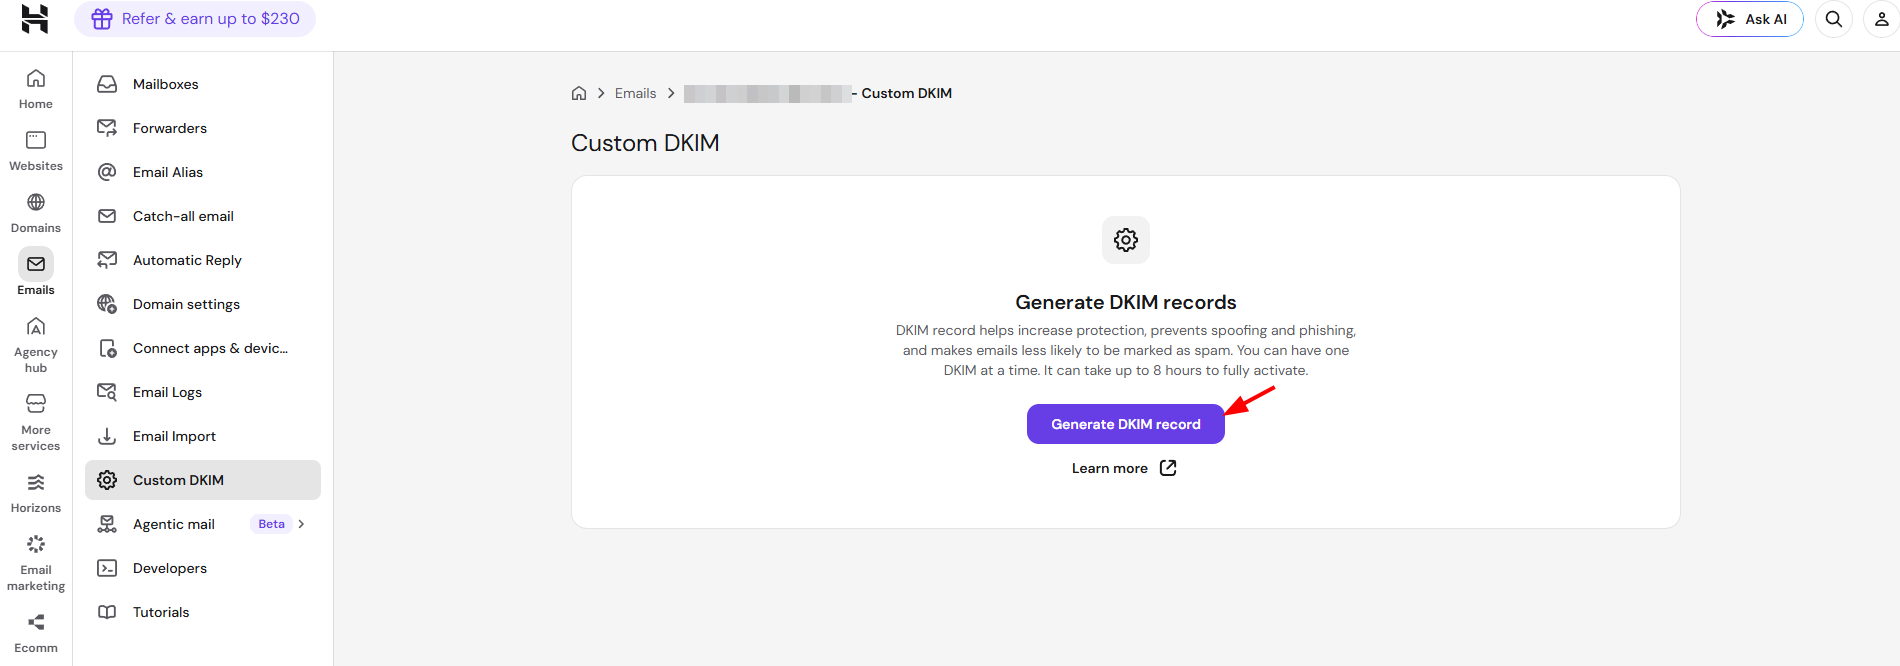Click Emails breadcrumb link
Image resolution: width=1900 pixels, height=666 pixels.
636,93
